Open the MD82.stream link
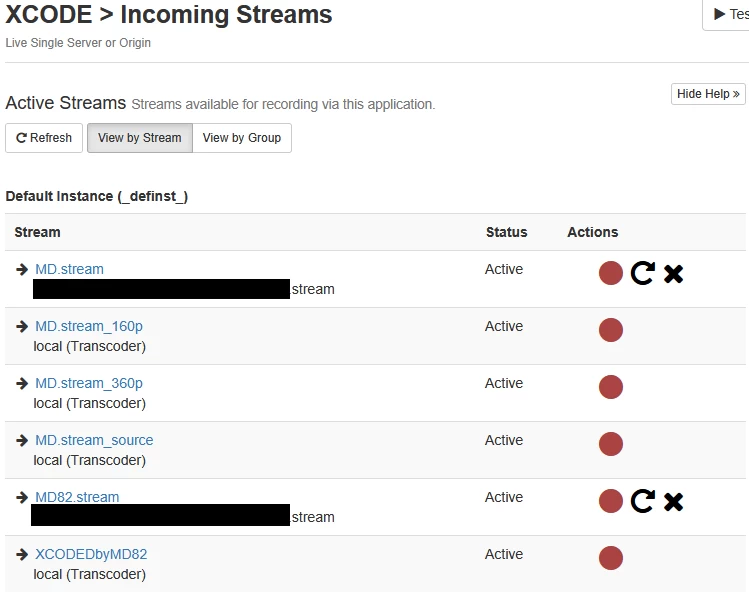Screen dimensions: 749x597 click(77, 497)
